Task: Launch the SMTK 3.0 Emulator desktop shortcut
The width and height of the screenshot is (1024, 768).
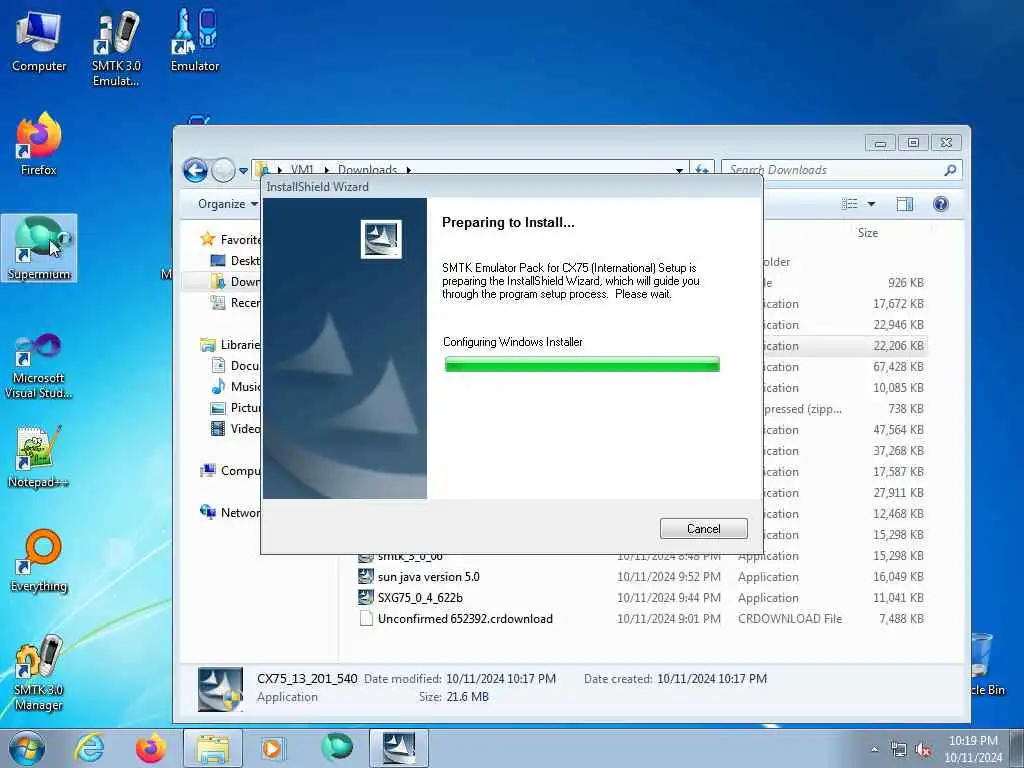Action: 116,48
